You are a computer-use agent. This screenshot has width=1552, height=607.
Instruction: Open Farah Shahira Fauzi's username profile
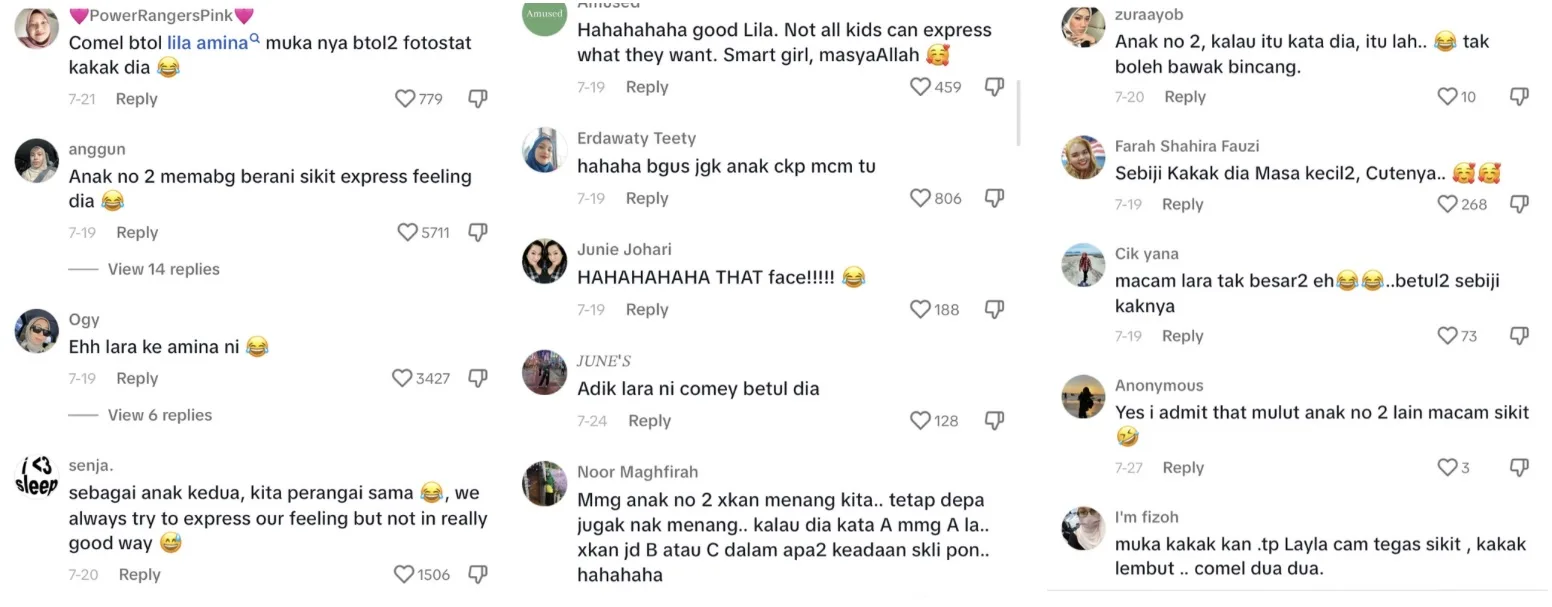tap(1187, 146)
